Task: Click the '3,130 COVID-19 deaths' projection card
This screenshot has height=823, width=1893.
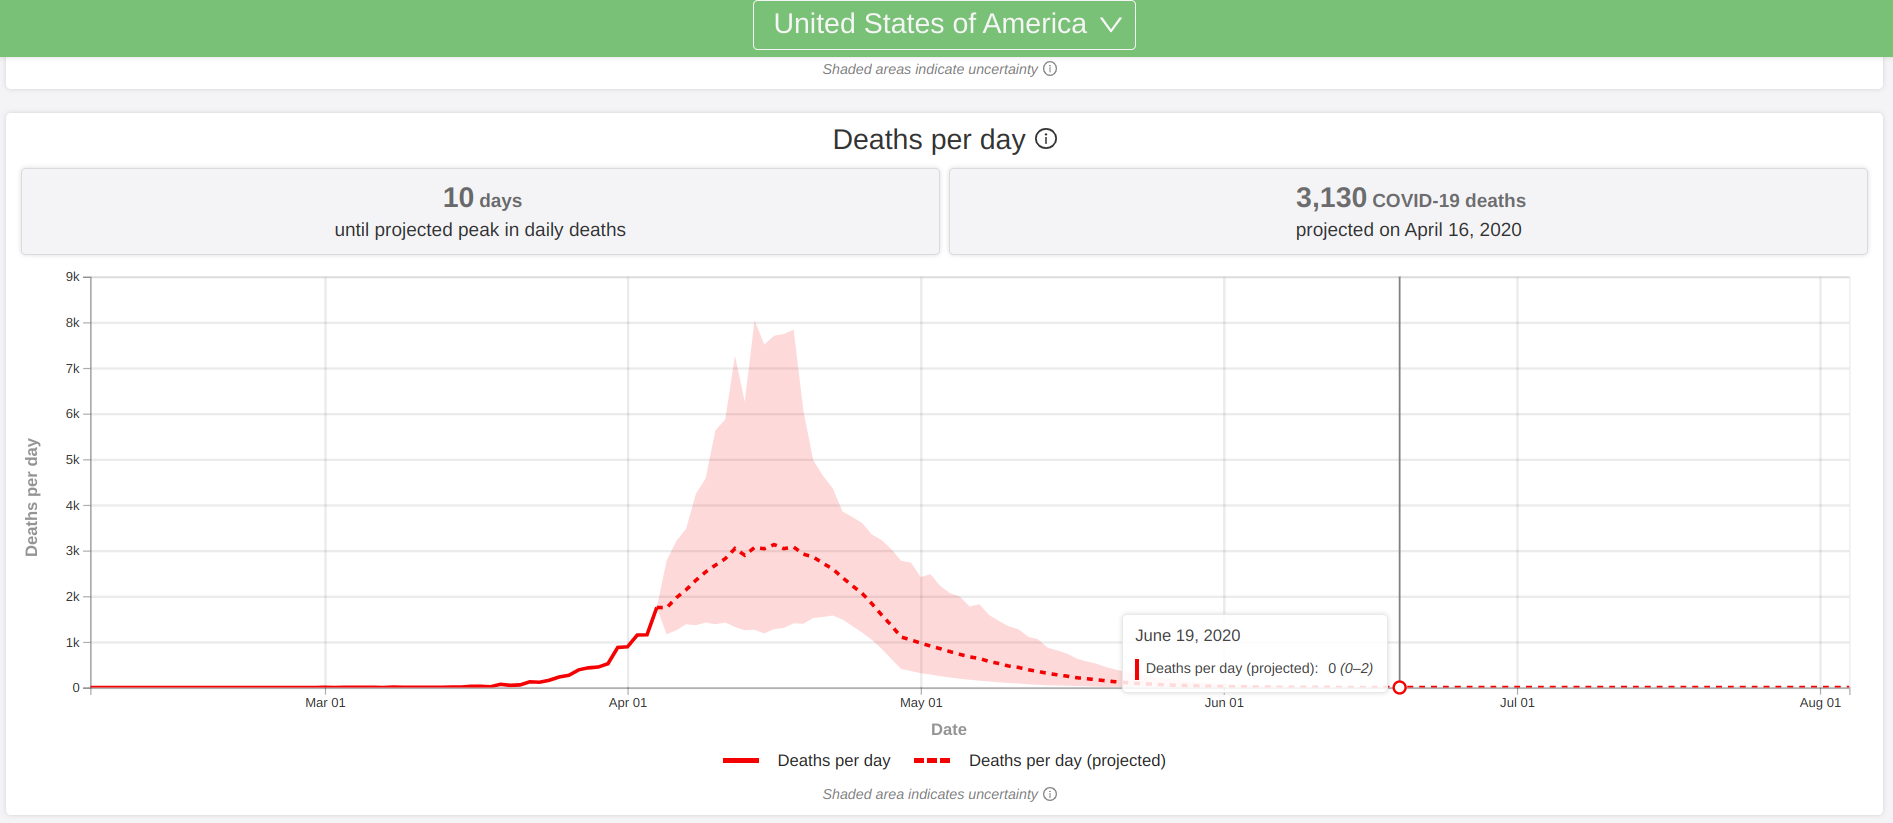Action: click(1408, 212)
